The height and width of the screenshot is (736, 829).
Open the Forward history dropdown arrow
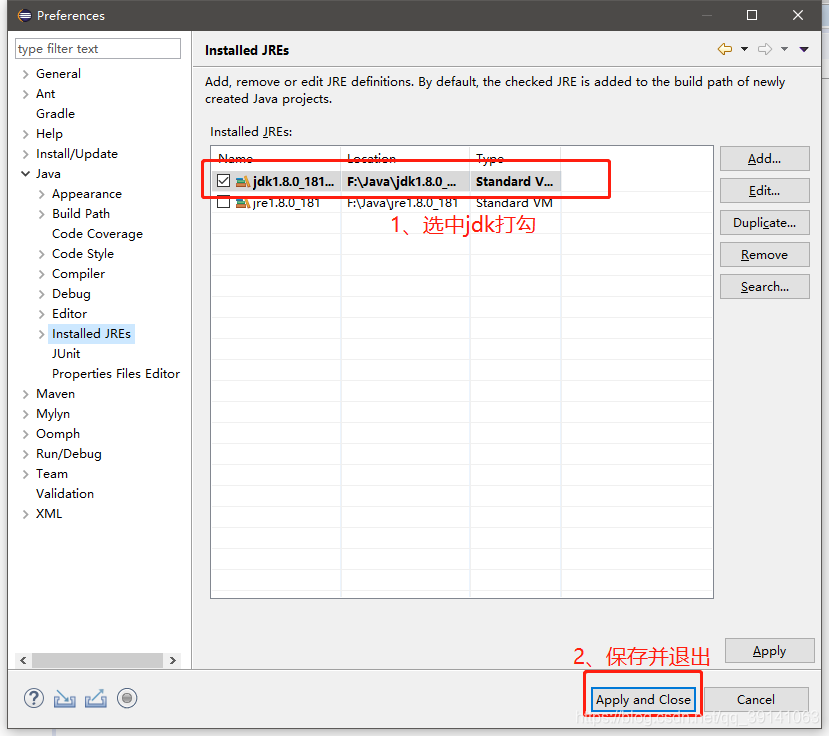click(785, 49)
